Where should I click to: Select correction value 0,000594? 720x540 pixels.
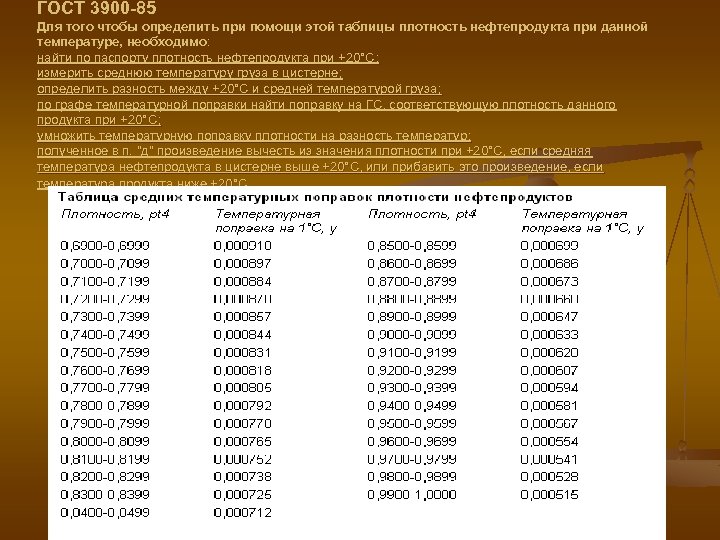pos(549,388)
